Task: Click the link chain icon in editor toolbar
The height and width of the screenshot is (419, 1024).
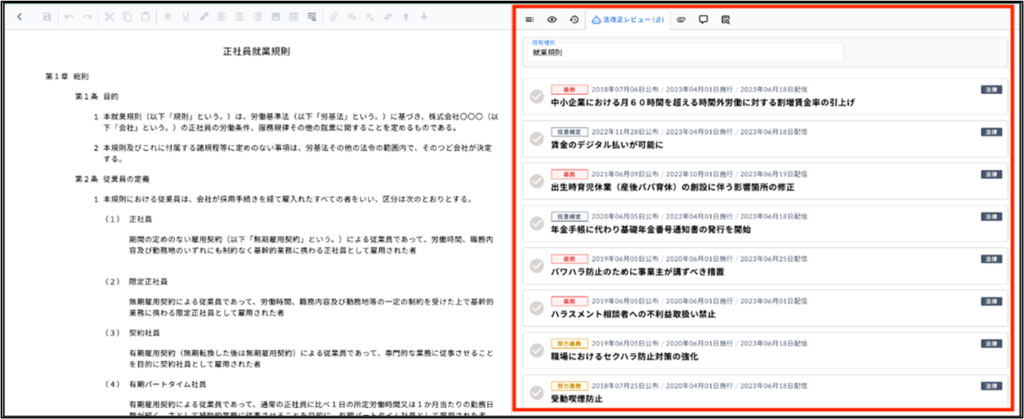Action: pos(334,17)
